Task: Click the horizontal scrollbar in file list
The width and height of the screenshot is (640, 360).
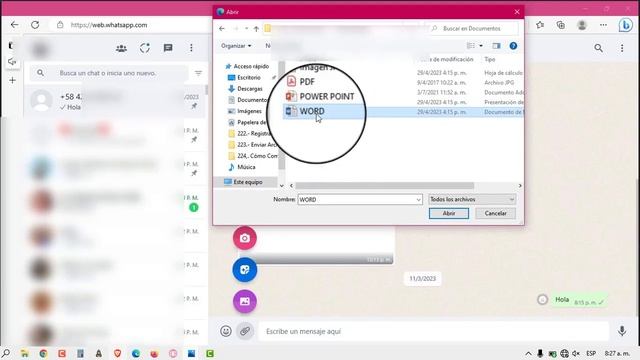Action: pyautogui.click(x=384, y=186)
